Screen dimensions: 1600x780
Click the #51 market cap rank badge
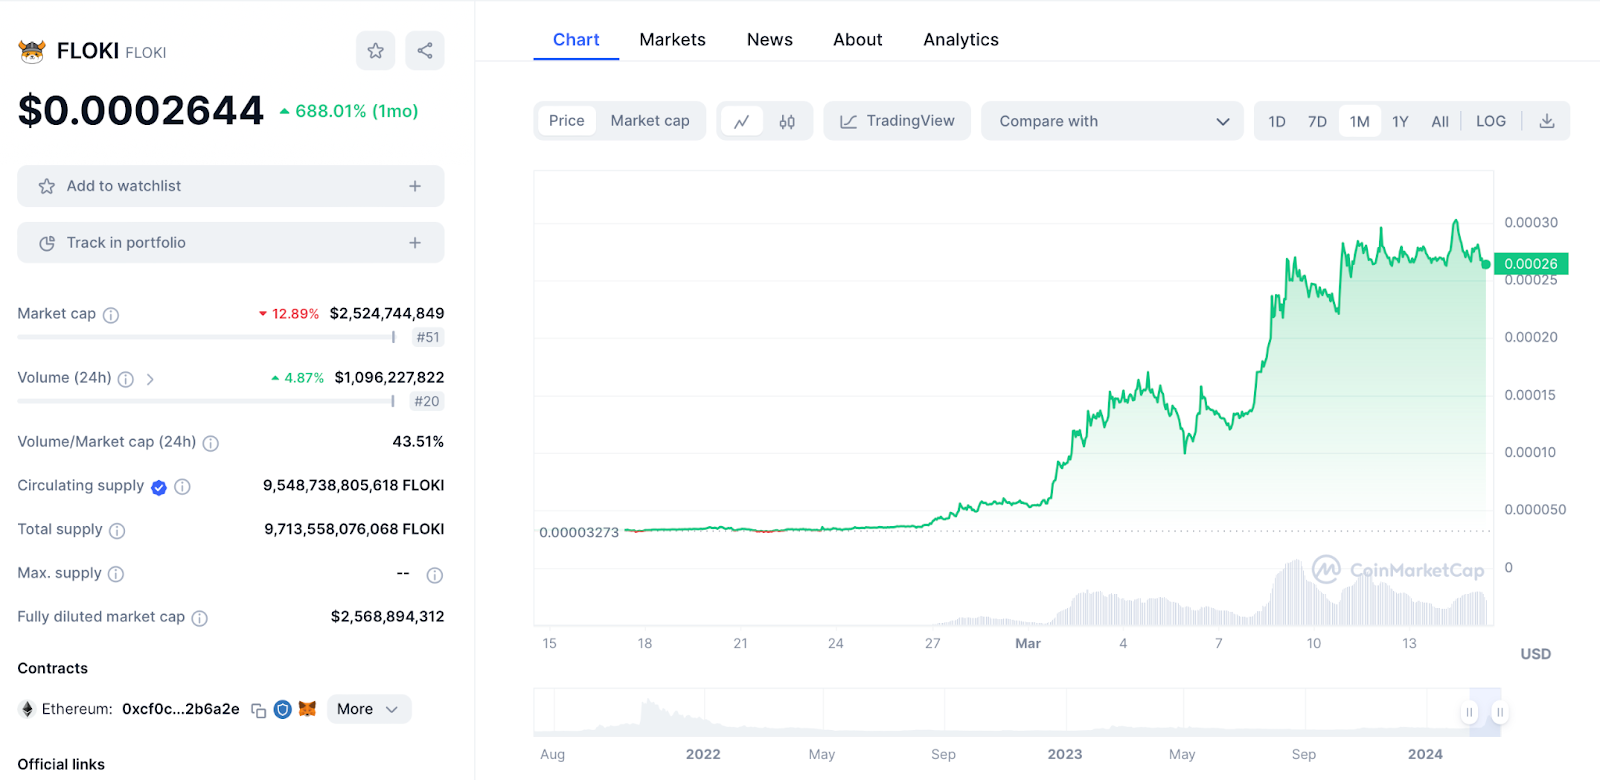coord(428,338)
